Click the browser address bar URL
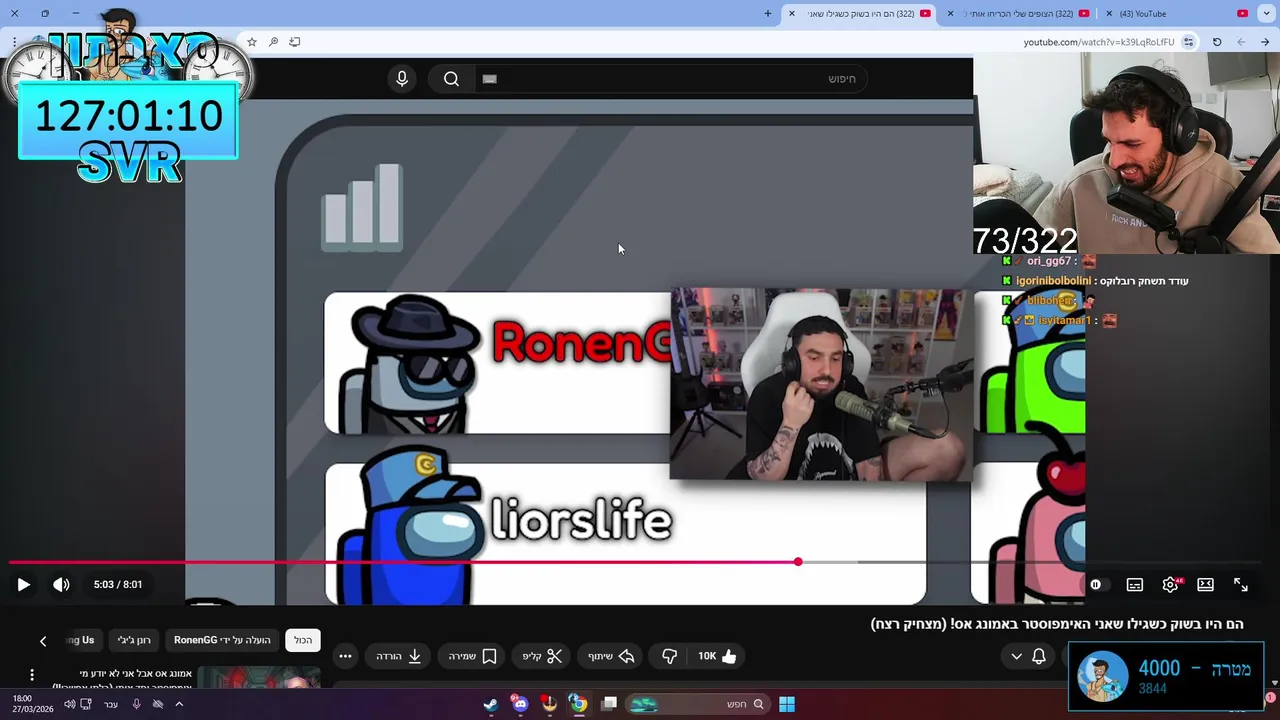Viewport: 1280px width, 720px height. coord(1098,42)
